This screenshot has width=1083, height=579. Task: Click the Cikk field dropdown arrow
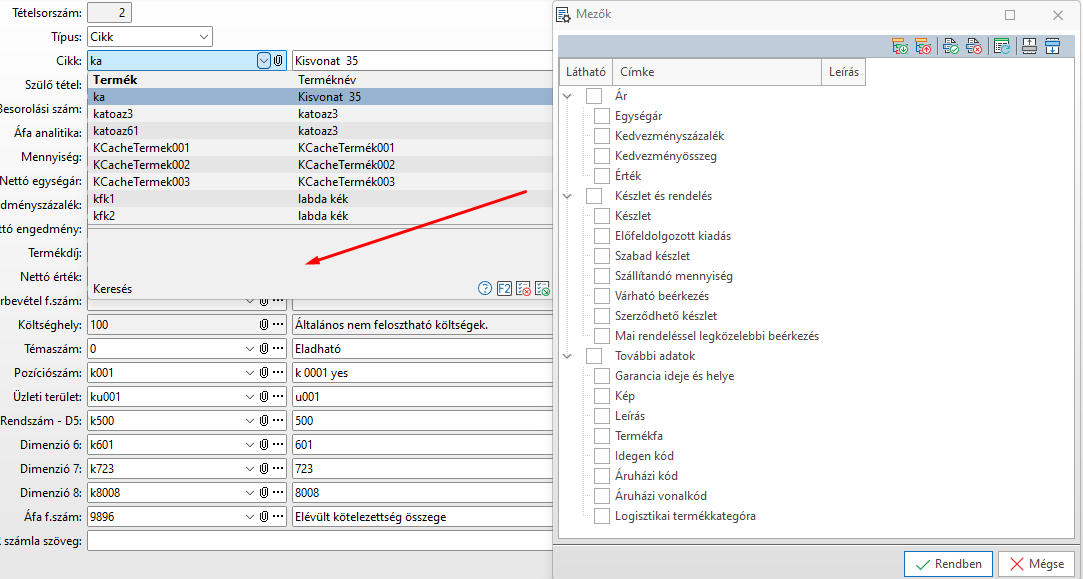tap(264, 61)
